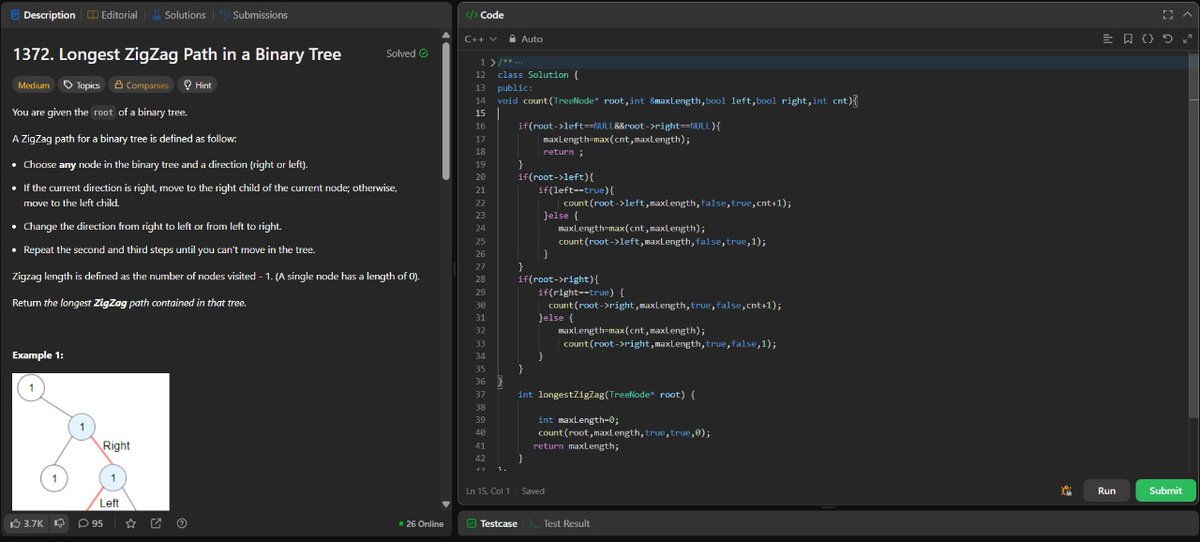
Task: Show the Topics tag
Action: (x=82, y=86)
